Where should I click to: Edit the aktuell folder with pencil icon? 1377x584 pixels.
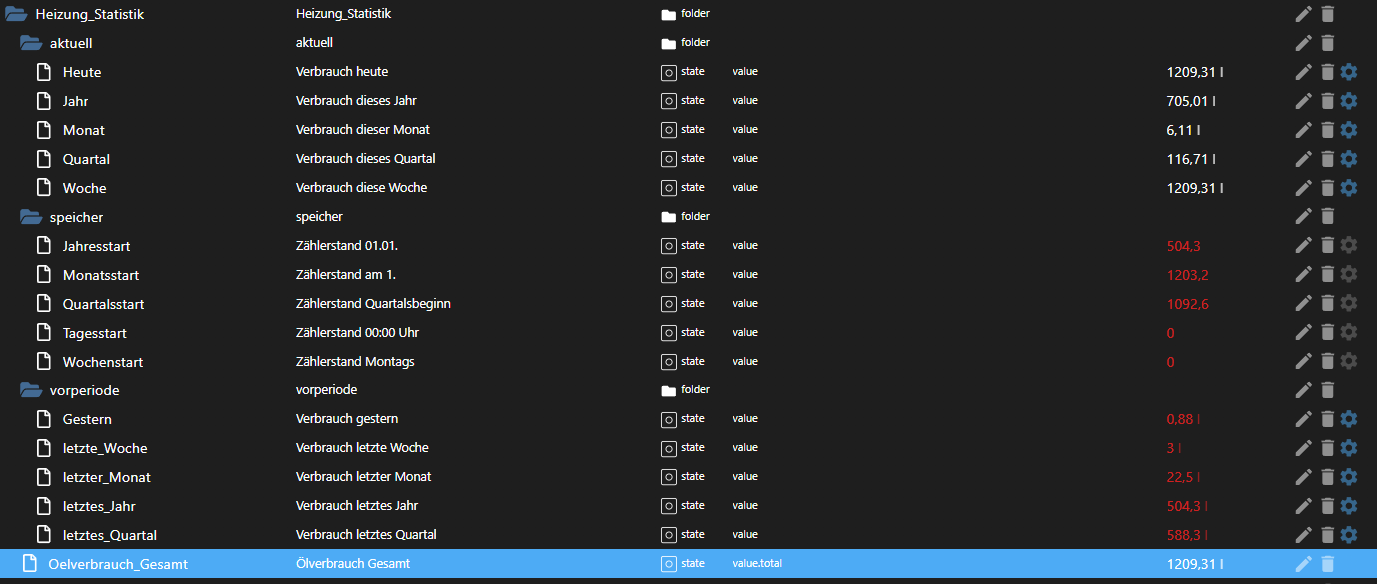1303,43
